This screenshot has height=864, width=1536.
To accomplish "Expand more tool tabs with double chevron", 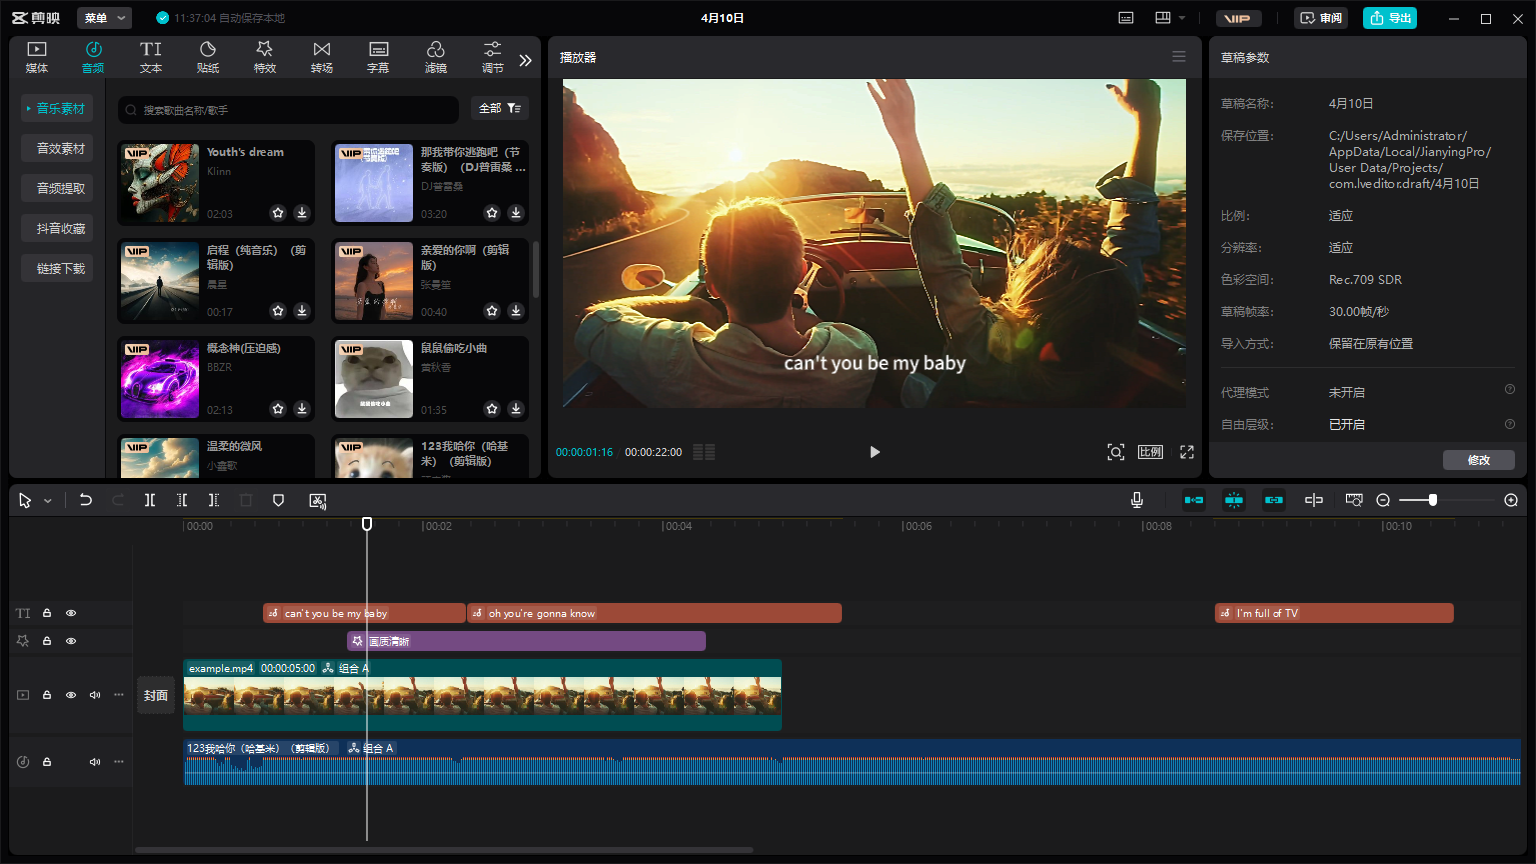I will (525, 60).
